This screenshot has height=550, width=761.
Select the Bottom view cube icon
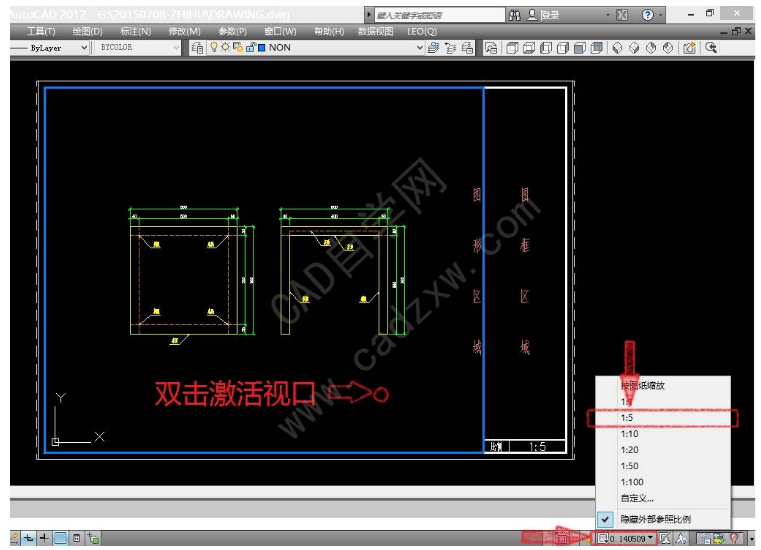[x=529, y=48]
